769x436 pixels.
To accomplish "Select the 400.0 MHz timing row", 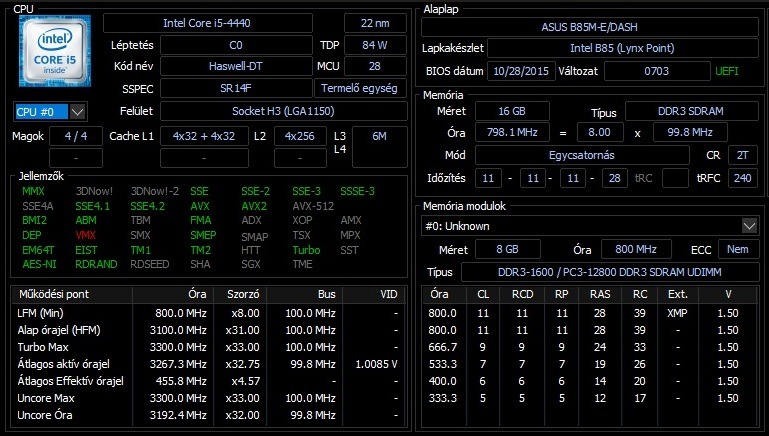I will [x=590, y=381].
